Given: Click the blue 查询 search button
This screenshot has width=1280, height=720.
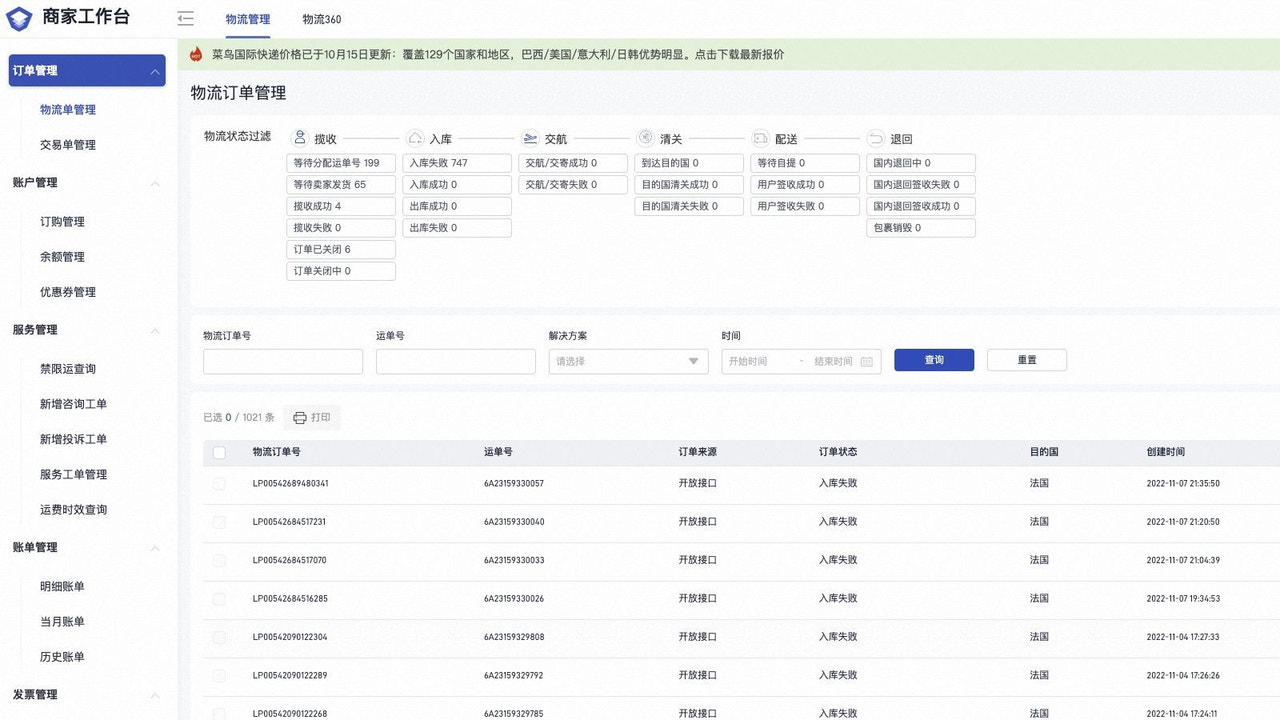Looking at the screenshot, I should point(934,360).
